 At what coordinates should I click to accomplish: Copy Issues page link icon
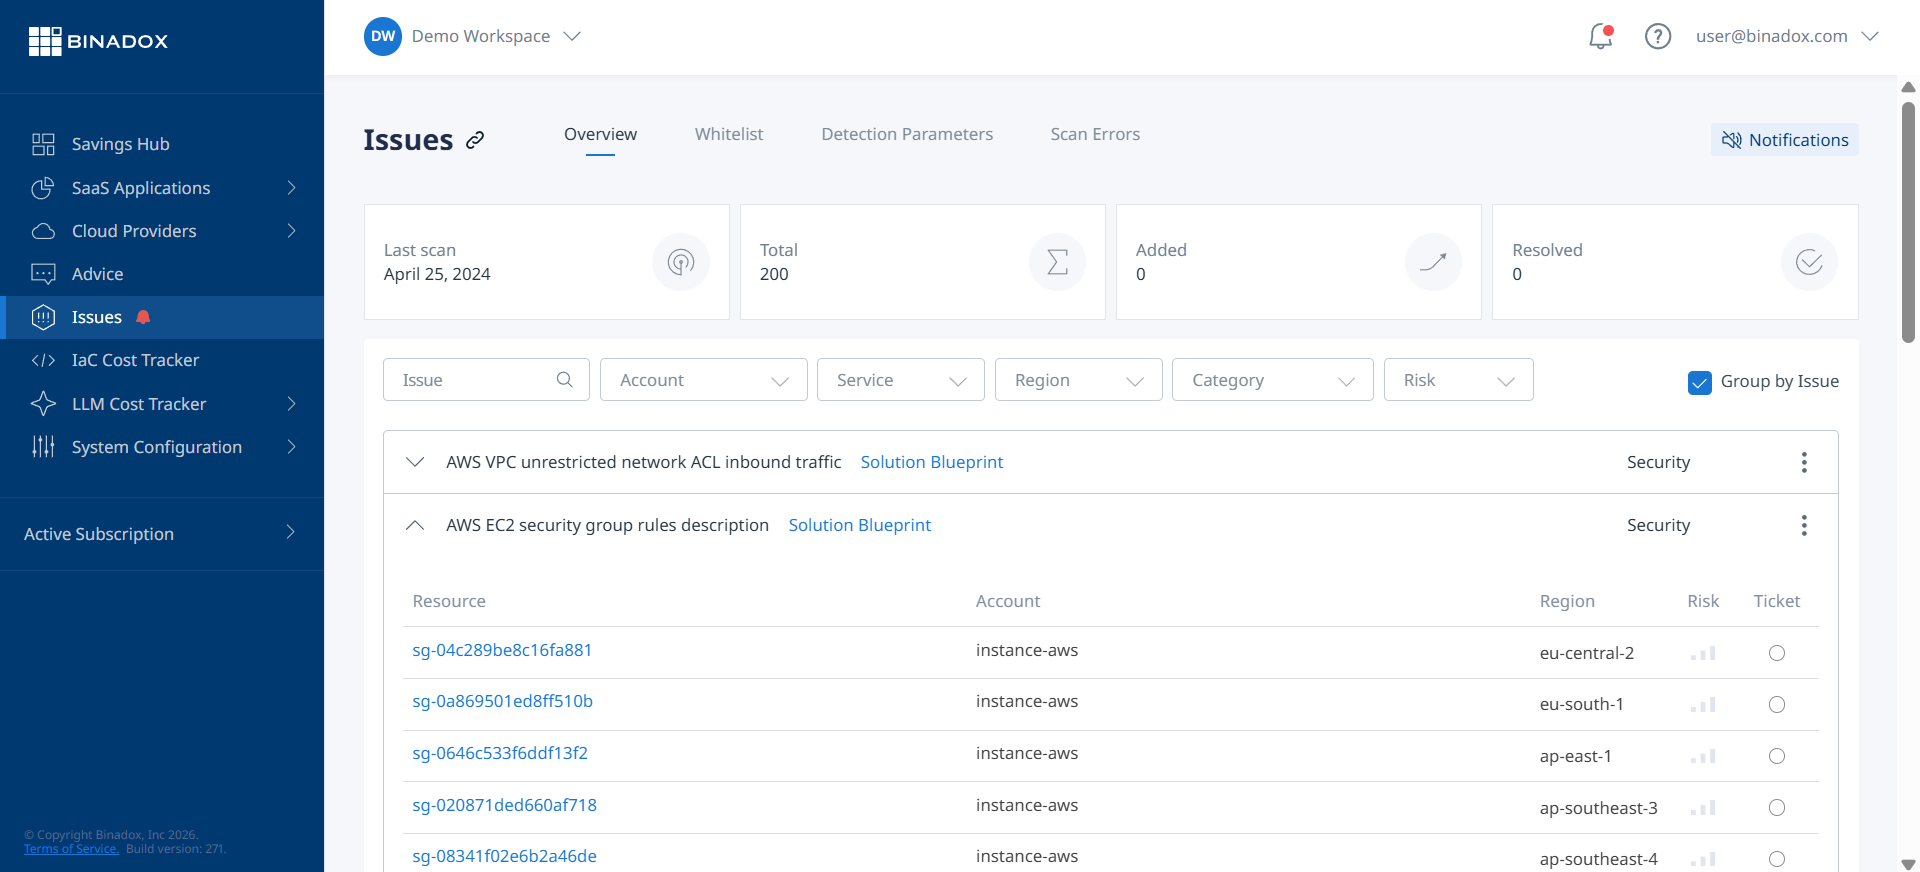point(475,140)
